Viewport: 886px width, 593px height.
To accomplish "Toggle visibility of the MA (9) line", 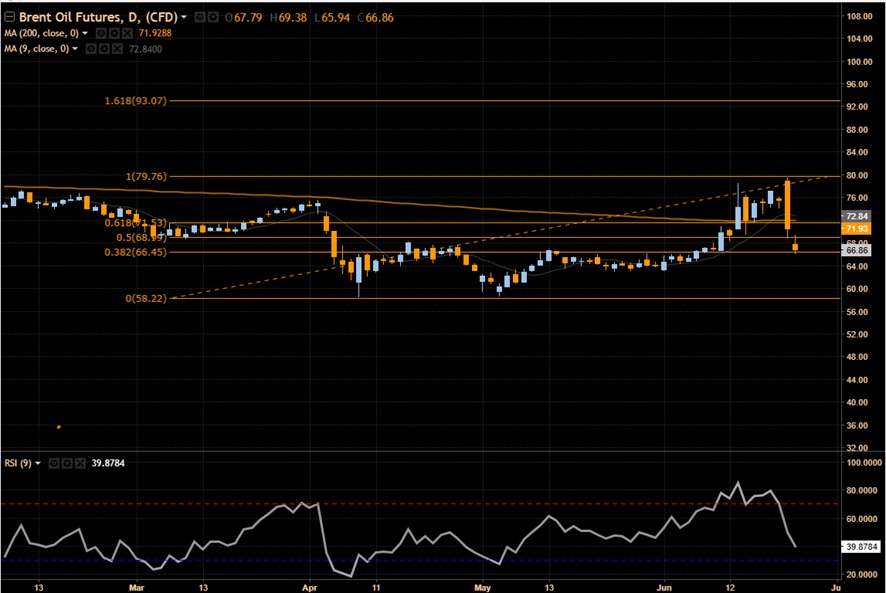I will 91,49.
